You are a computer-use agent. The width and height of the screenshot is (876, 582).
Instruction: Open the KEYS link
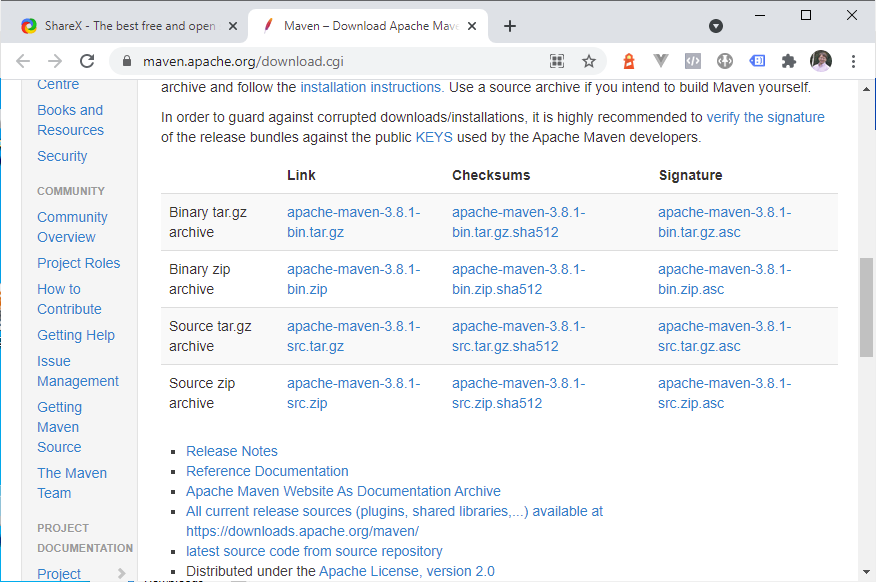pos(434,137)
